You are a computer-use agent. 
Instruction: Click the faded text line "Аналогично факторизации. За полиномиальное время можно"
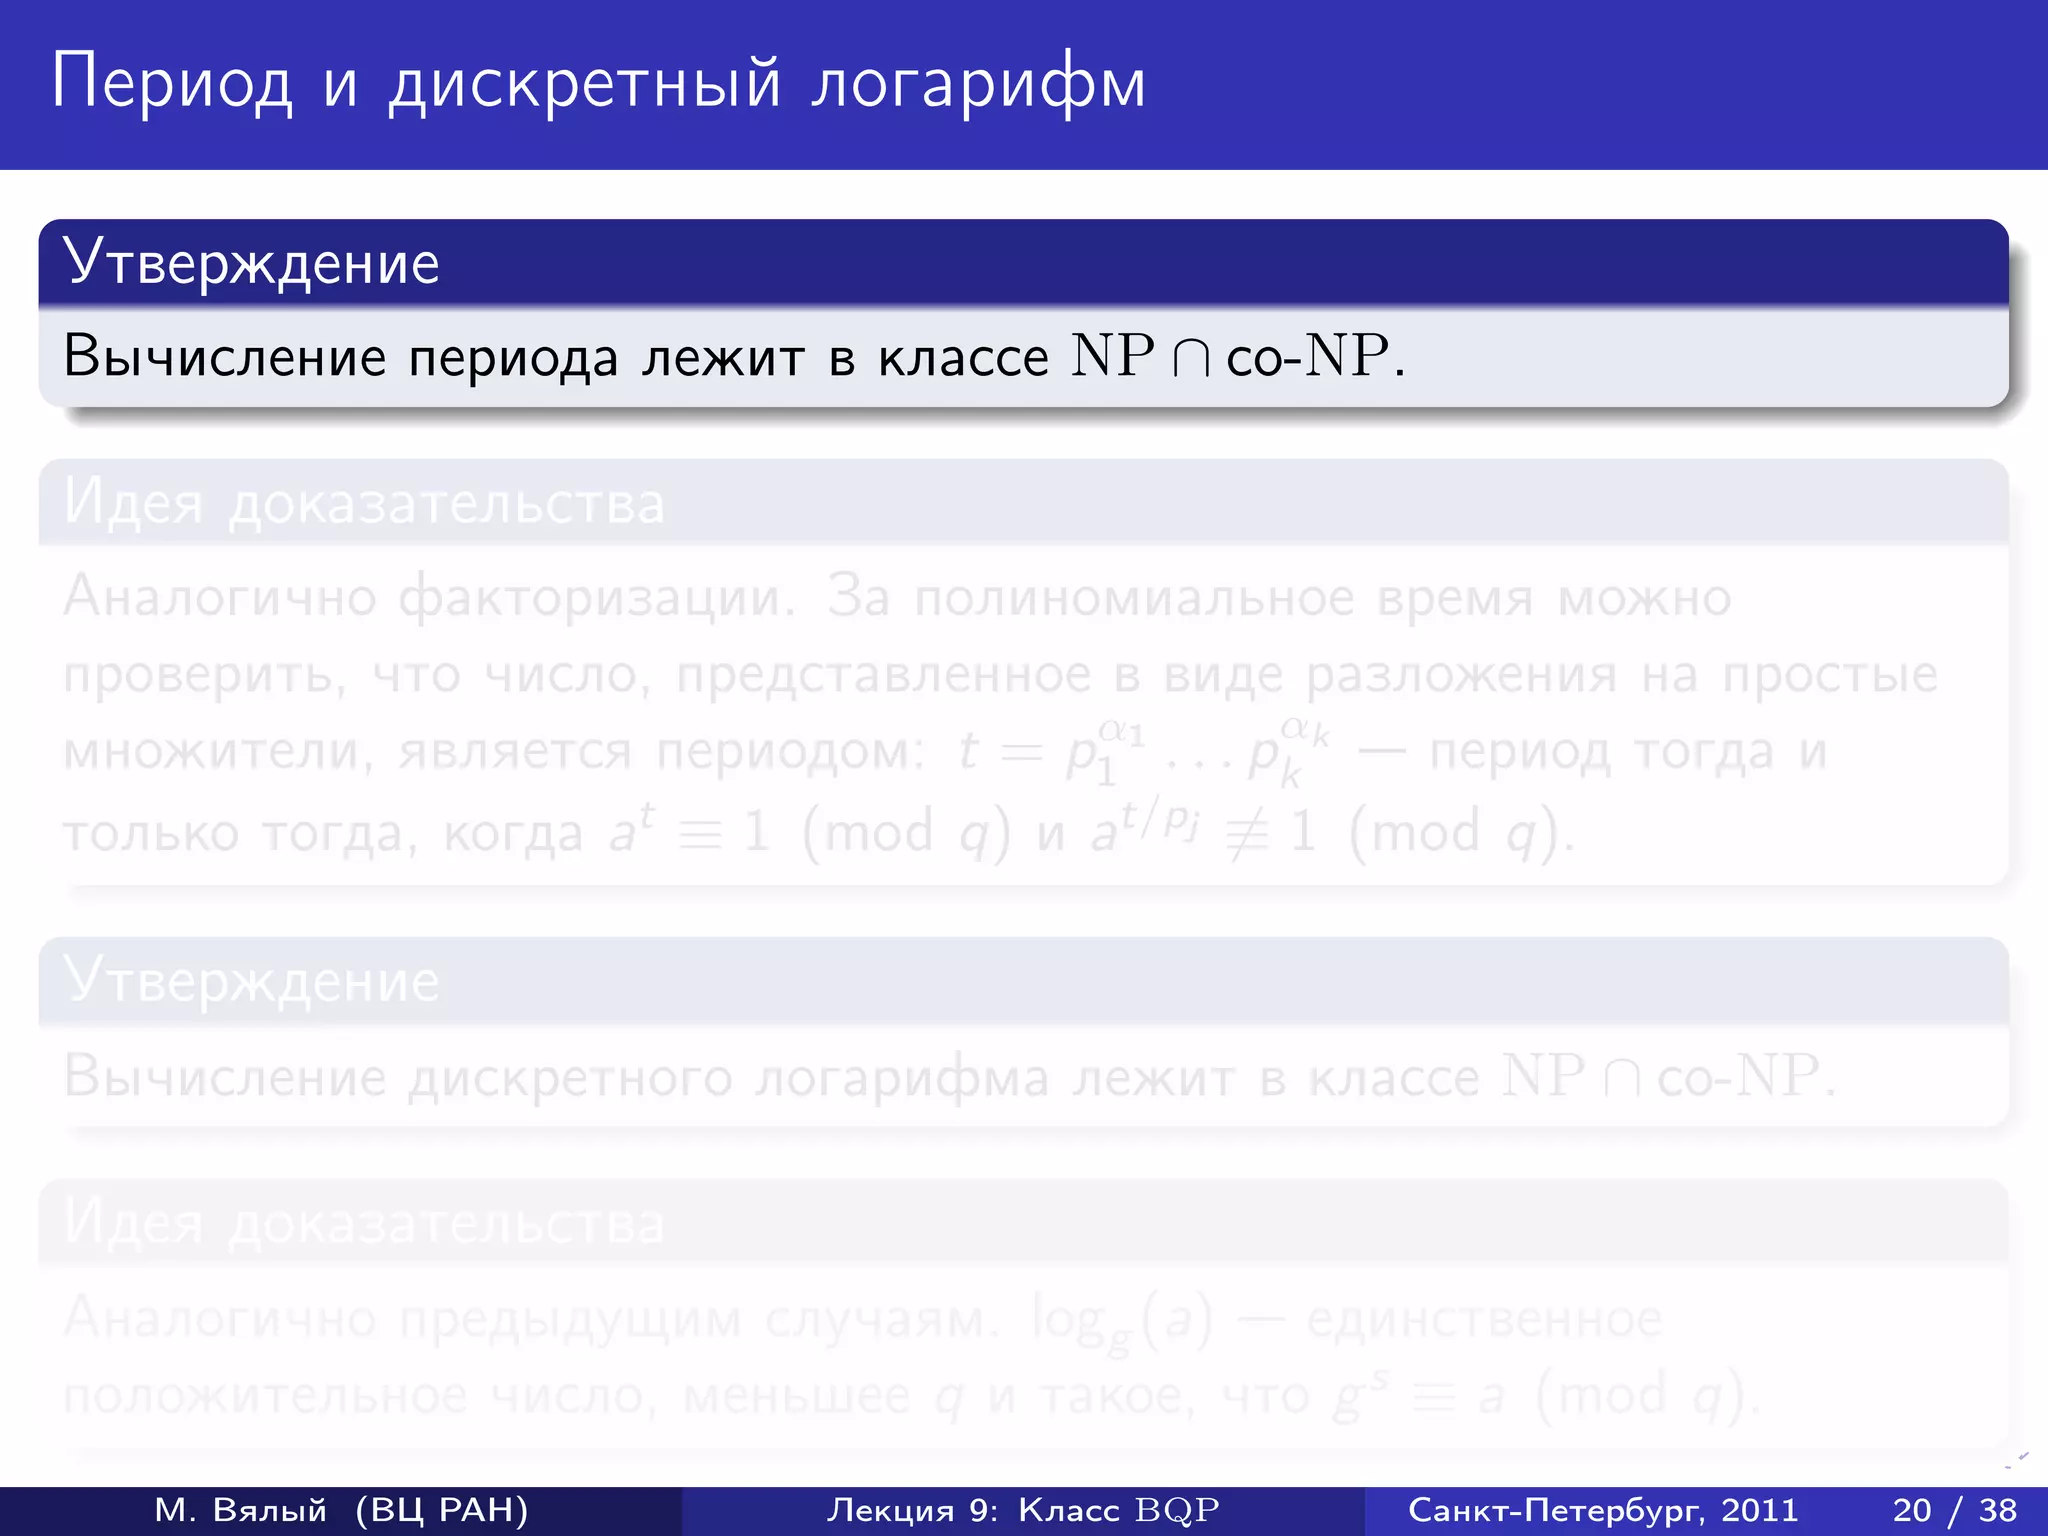[897, 598]
